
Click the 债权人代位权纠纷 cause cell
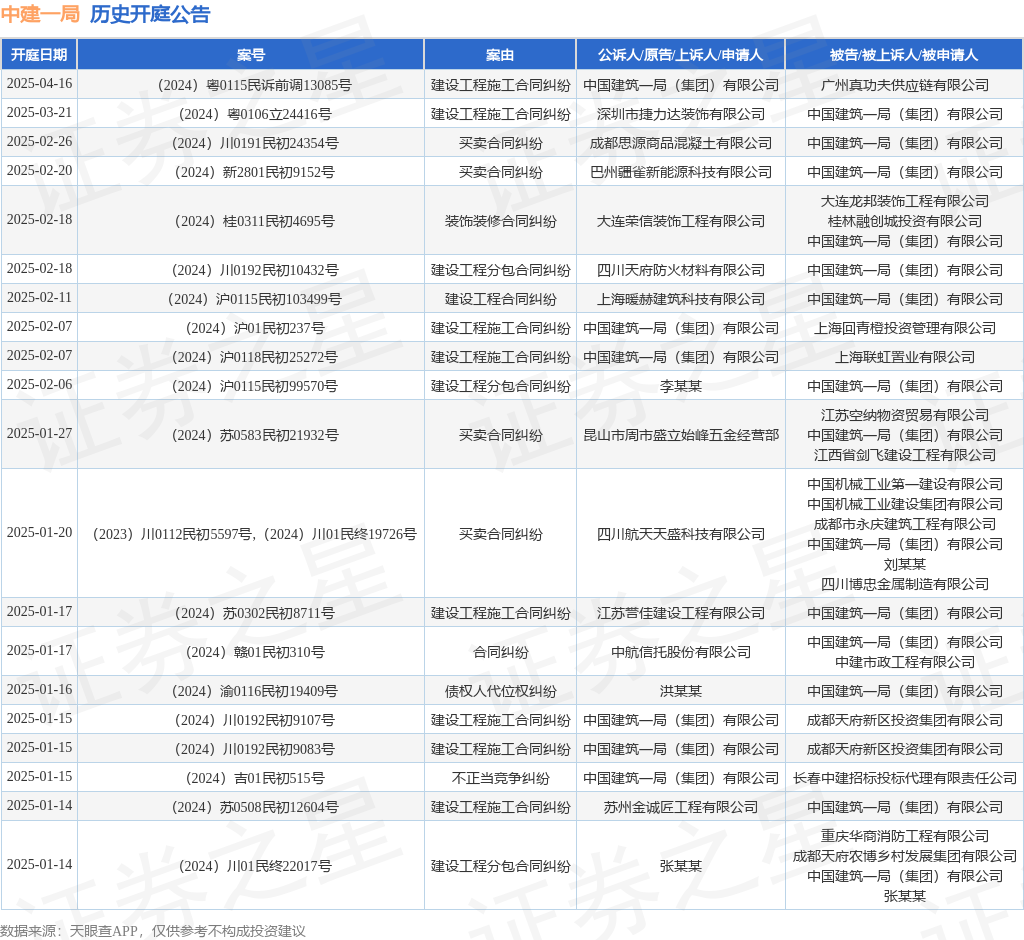click(500, 691)
